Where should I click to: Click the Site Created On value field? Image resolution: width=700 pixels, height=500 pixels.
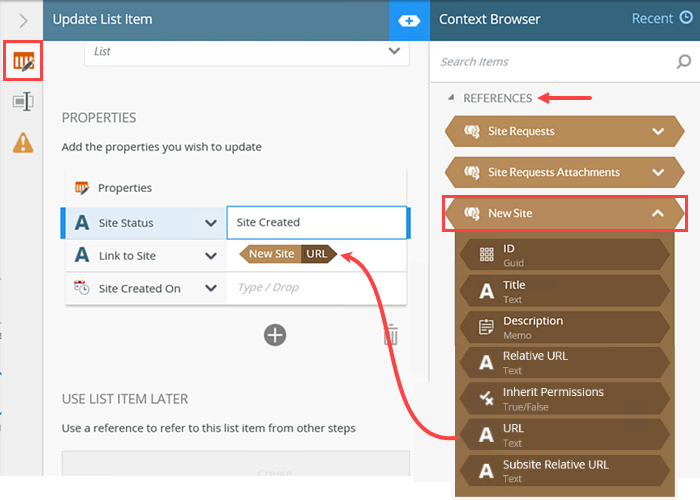[x=317, y=288]
